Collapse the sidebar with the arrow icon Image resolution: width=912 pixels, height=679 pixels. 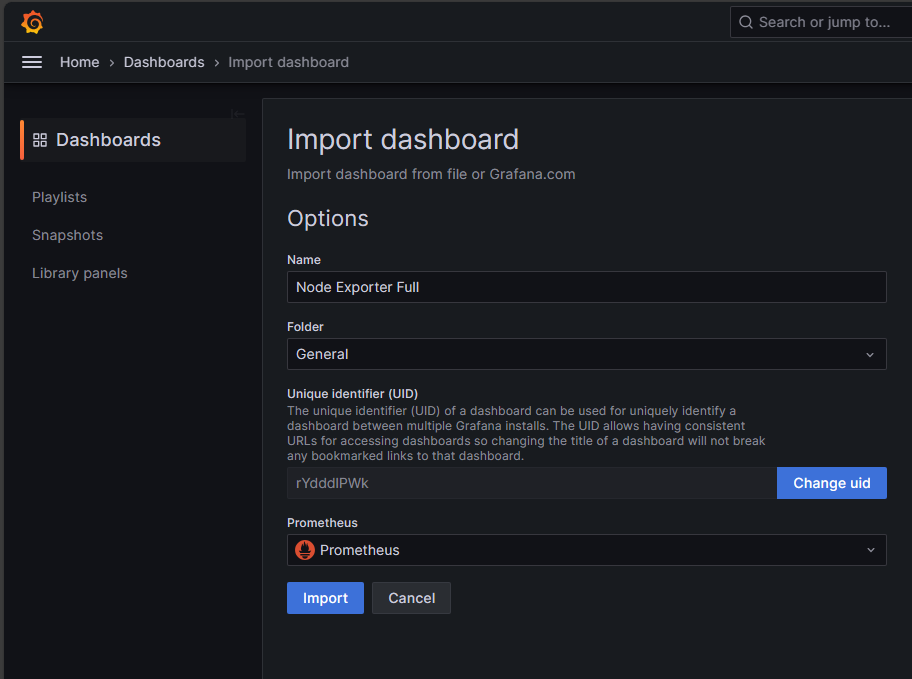(238, 113)
